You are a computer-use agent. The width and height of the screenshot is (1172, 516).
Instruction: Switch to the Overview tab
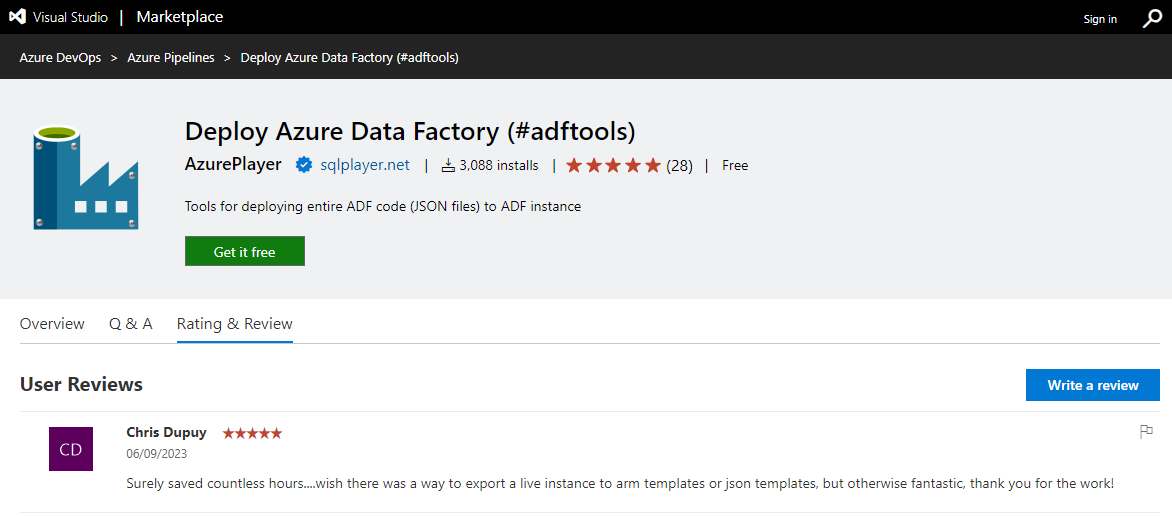[52, 324]
